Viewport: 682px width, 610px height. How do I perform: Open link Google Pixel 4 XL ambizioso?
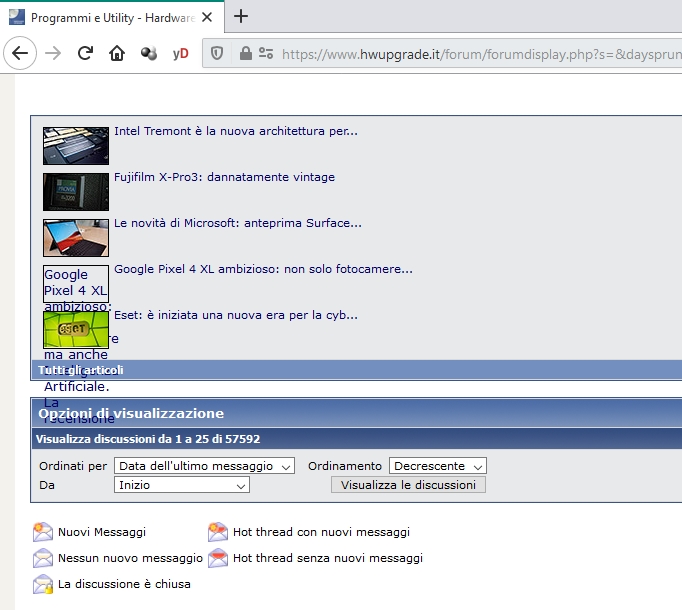[x=263, y=269]
